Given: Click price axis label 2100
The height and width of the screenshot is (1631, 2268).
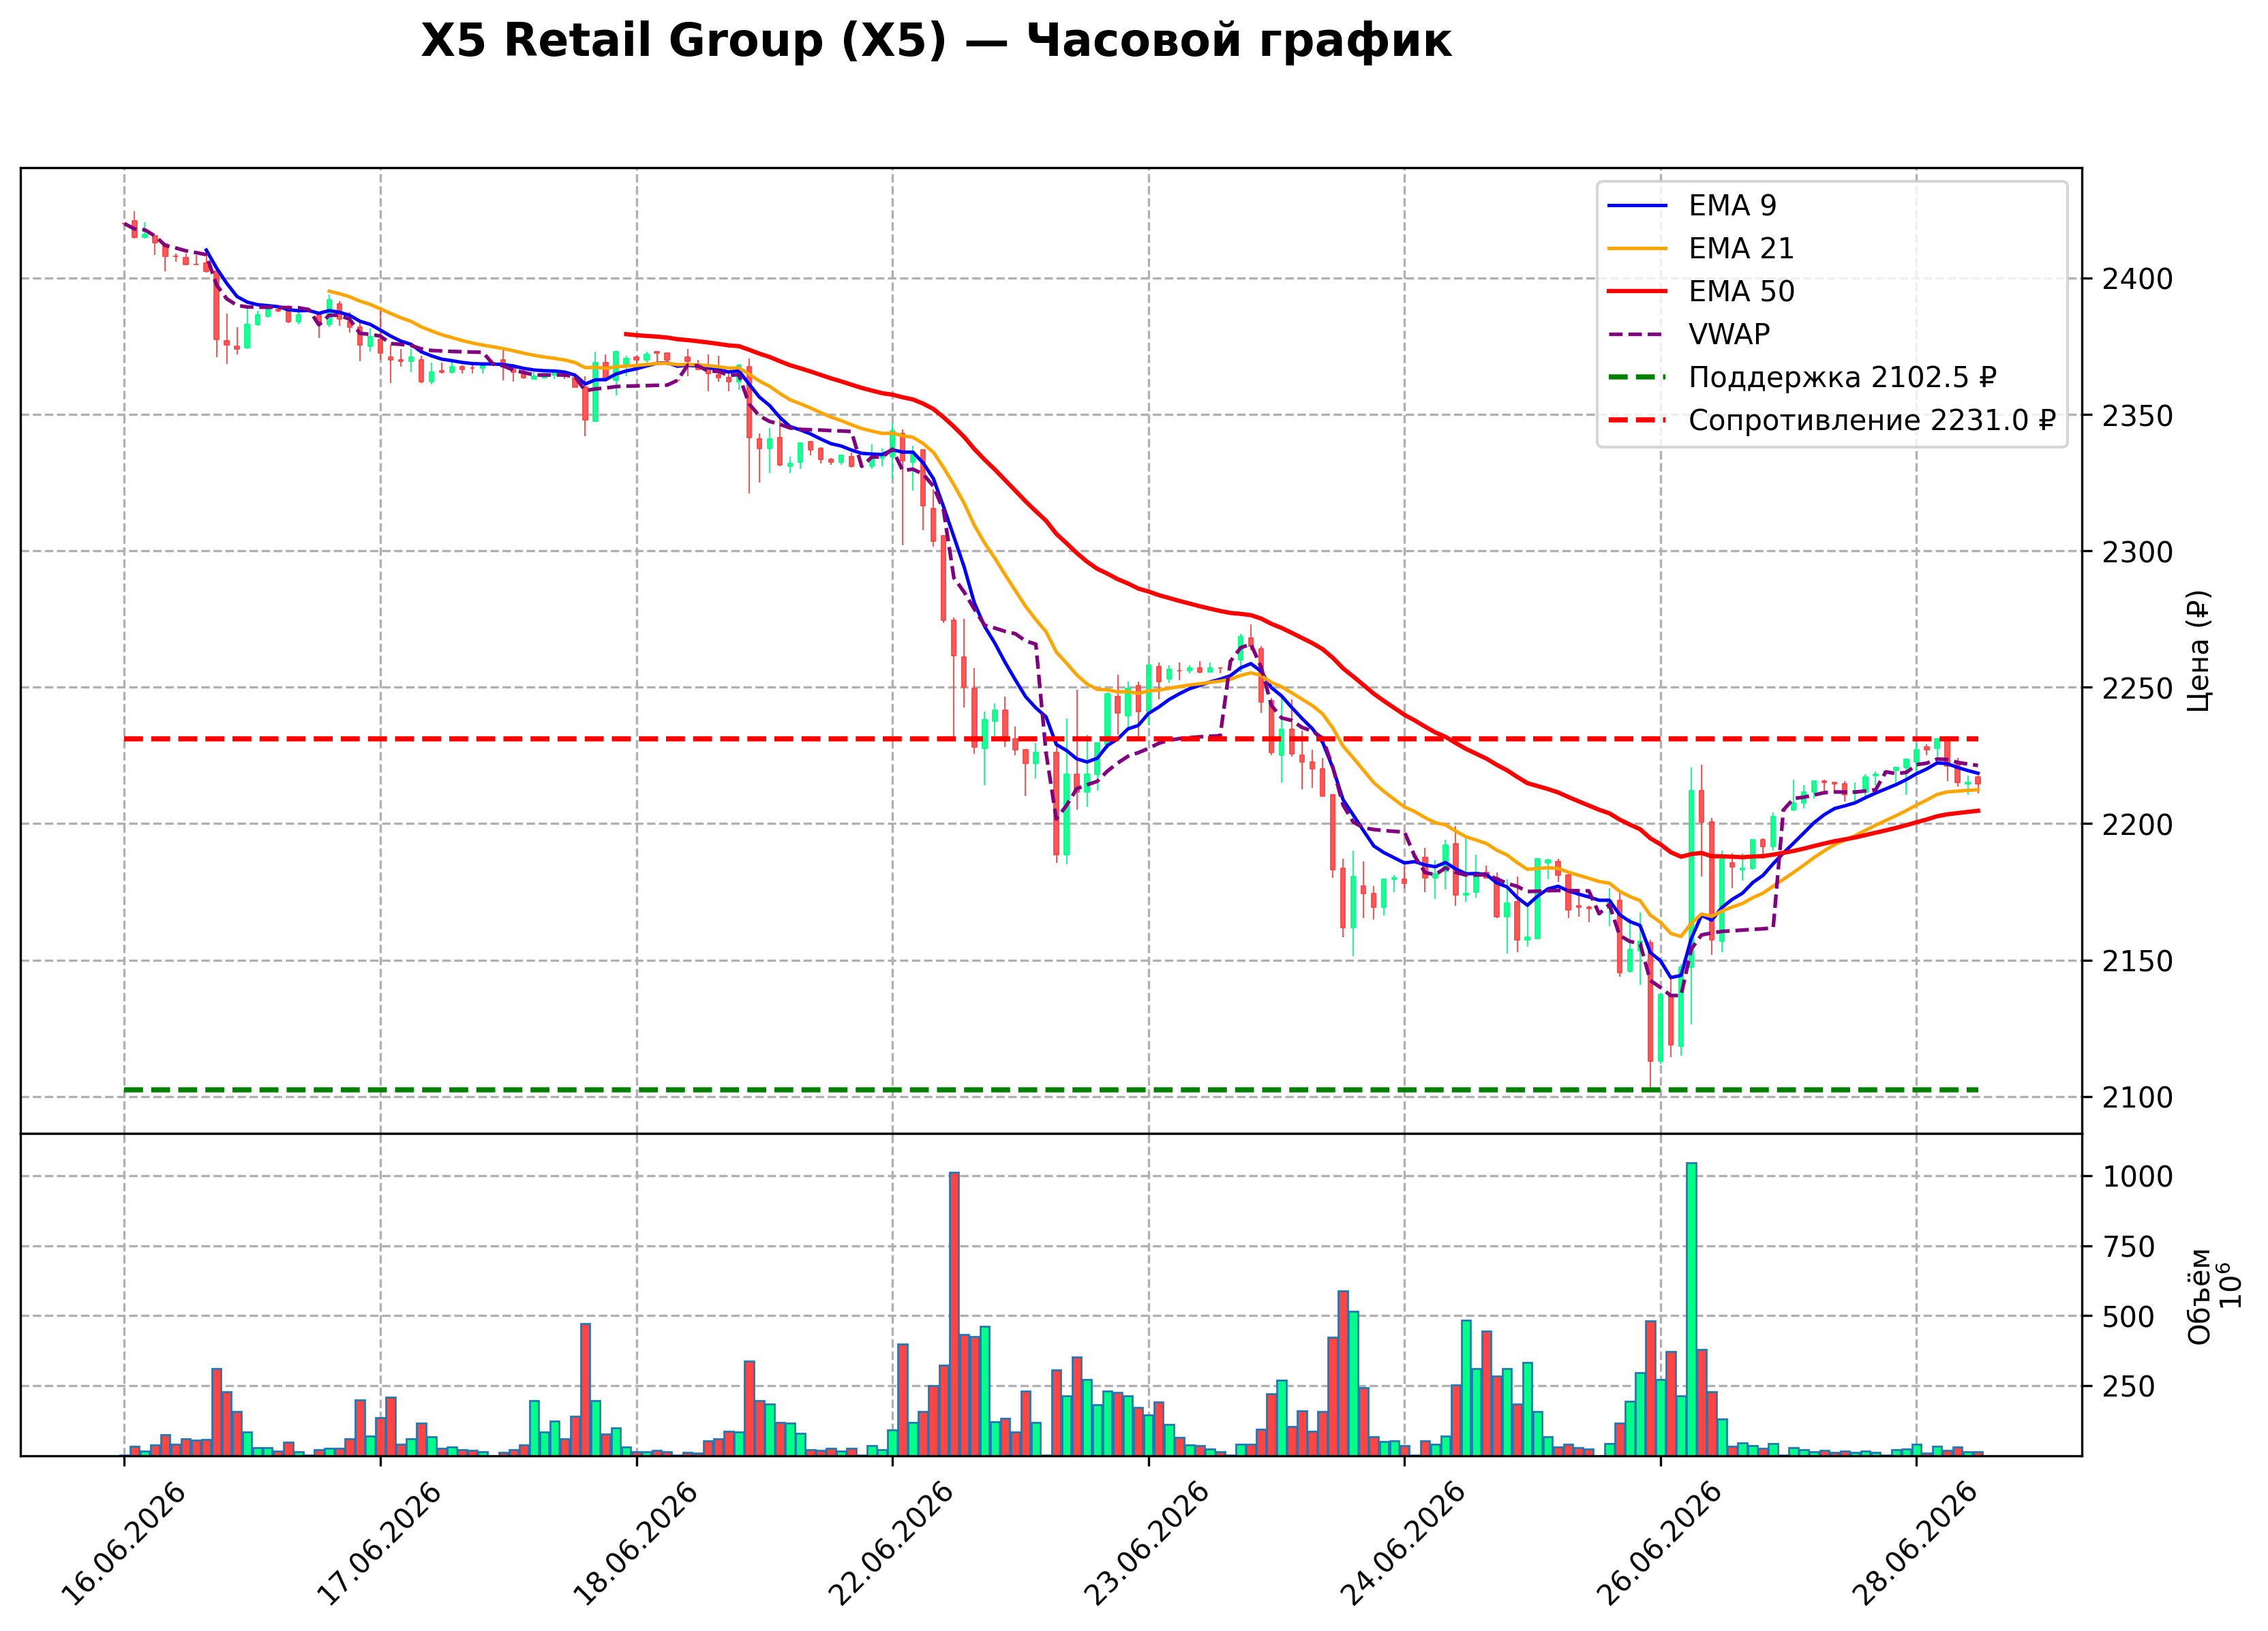Looking at the screenshot, I should pos(2138,1098).
